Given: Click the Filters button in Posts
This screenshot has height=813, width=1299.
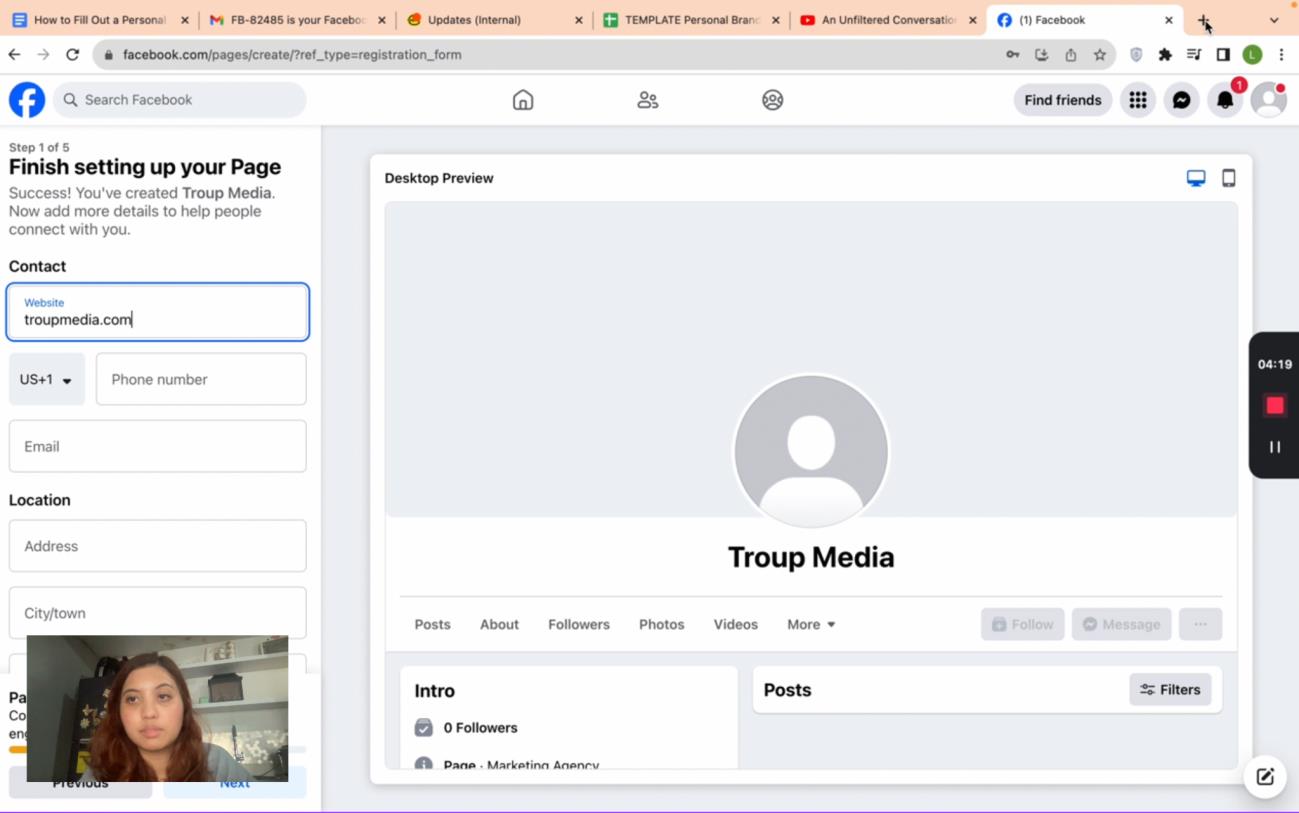Looking at the screenshot, I should 1170,689.
